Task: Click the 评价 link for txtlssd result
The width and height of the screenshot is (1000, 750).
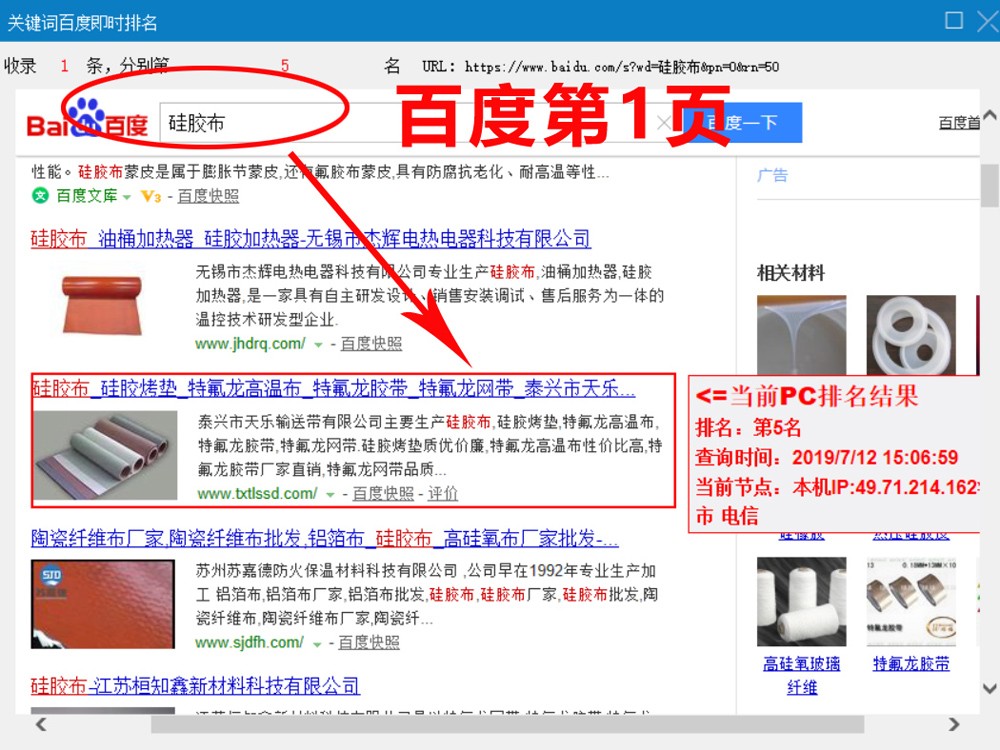Action: (x=443, y=494)
